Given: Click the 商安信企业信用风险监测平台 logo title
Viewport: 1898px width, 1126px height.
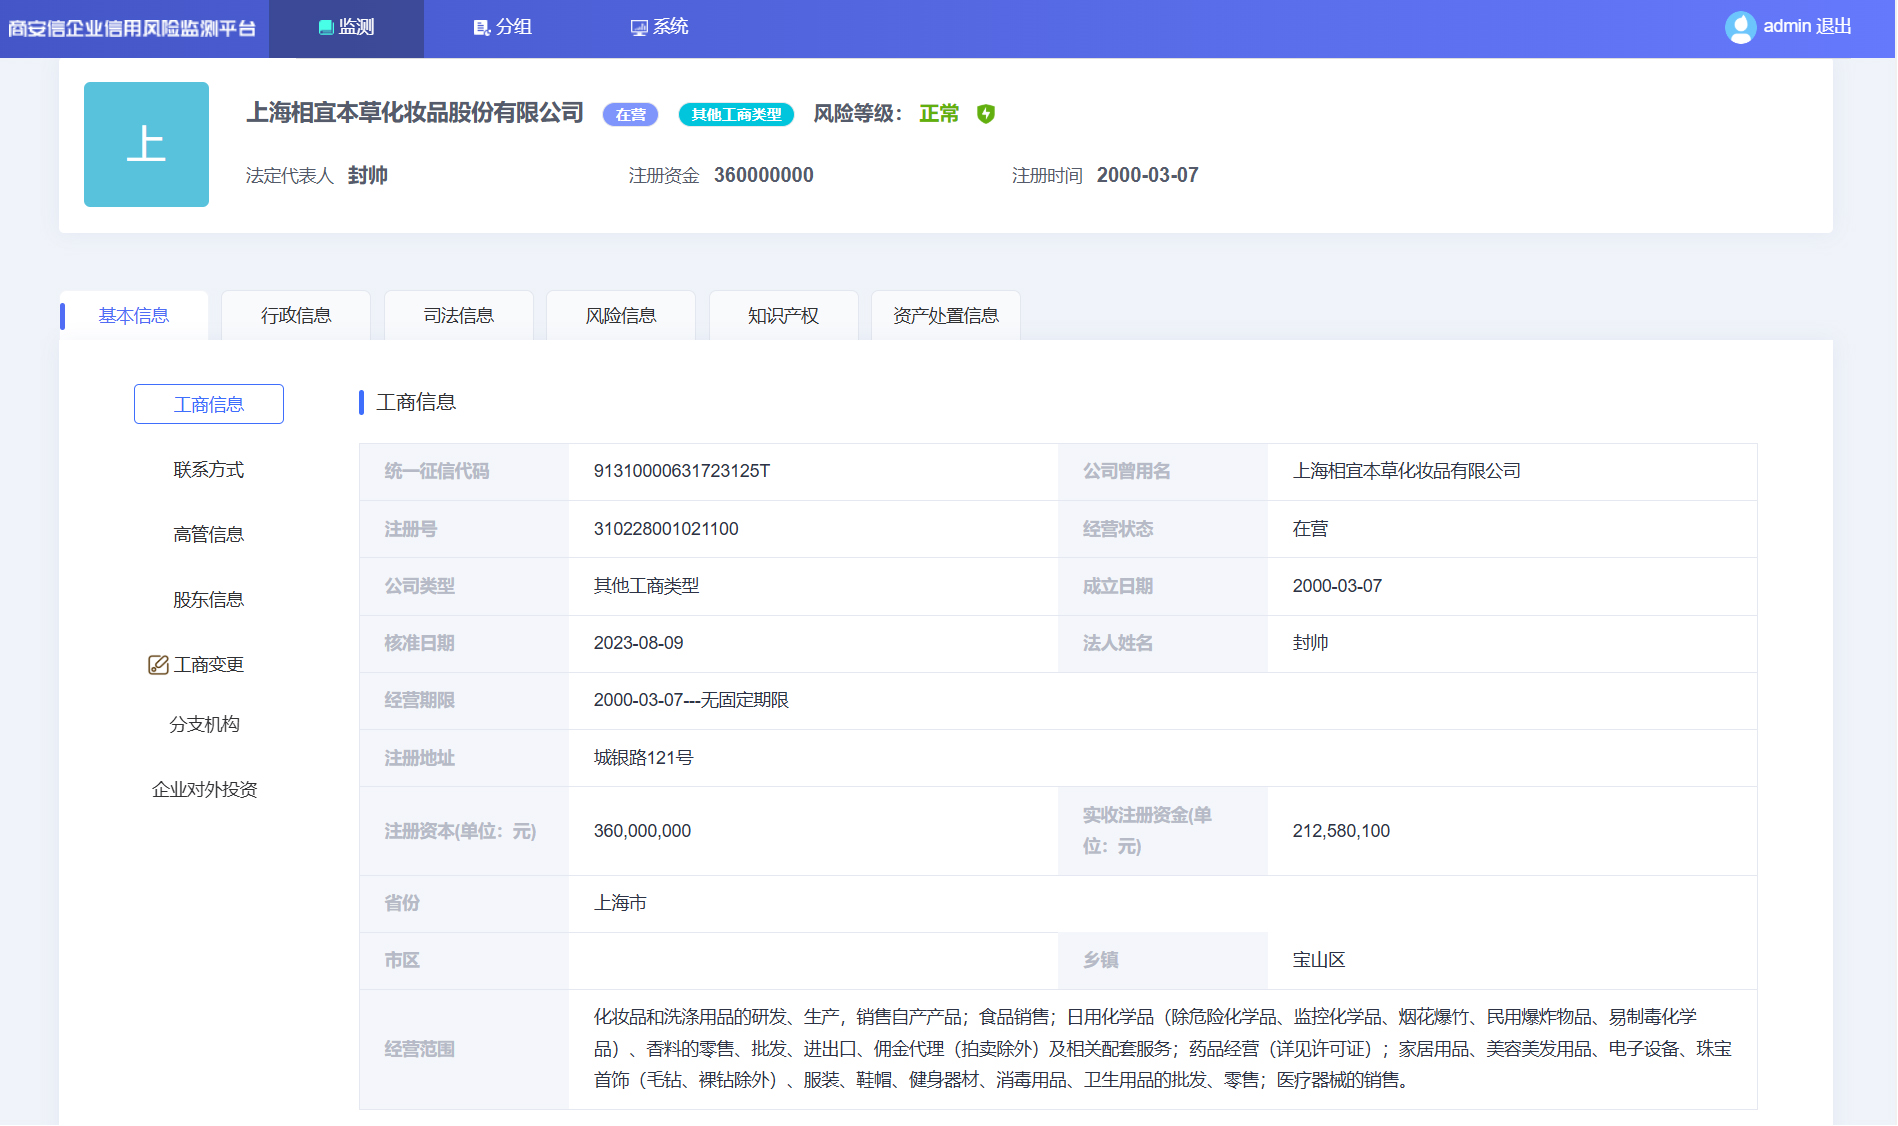Looking at the screenshot, I should pyautogui.click(x=132, y=28).
